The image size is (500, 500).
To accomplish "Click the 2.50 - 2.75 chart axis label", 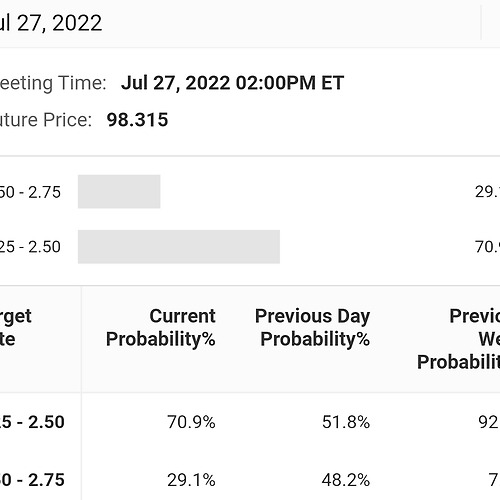I will pyautogui.click(x=30, y=192).
